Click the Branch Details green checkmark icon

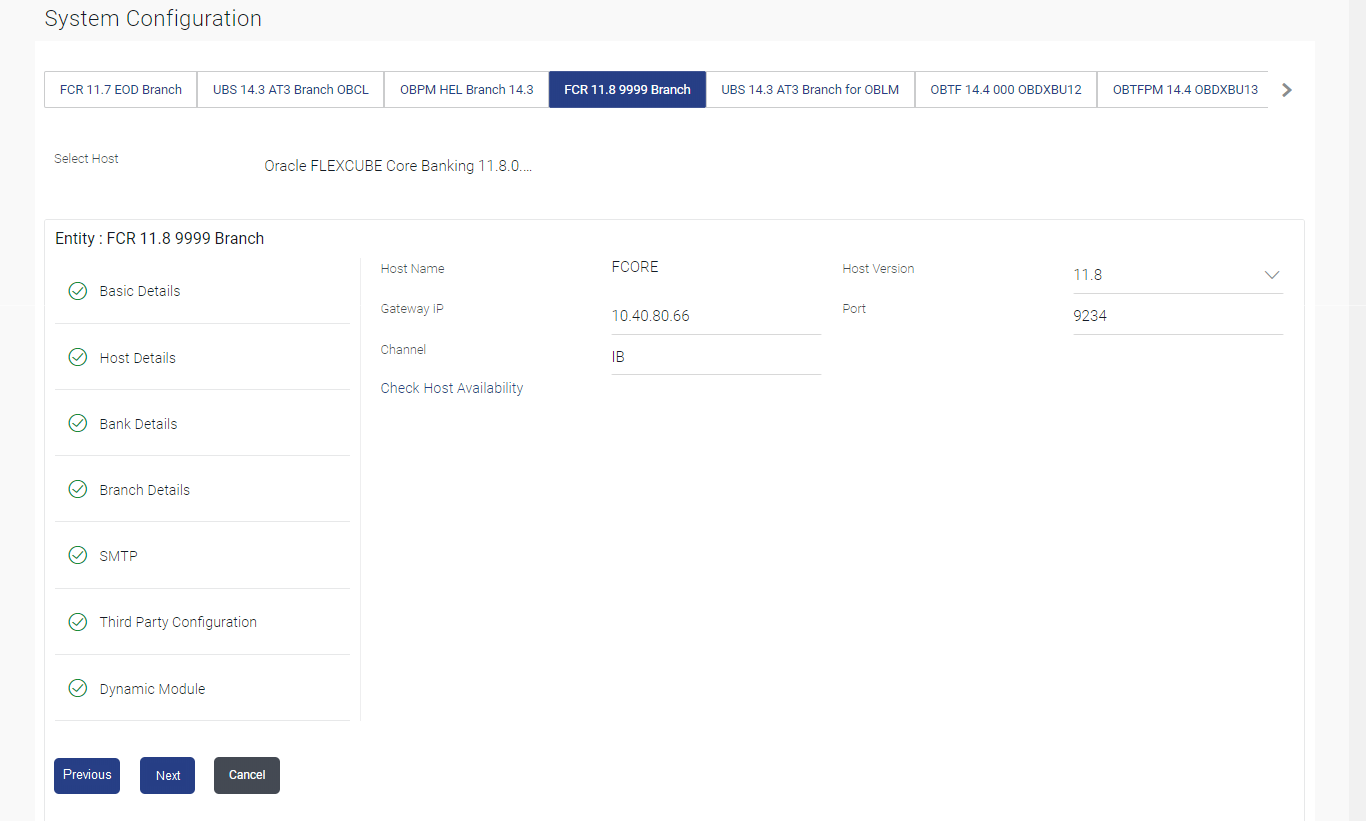click(x=77, y=489)
